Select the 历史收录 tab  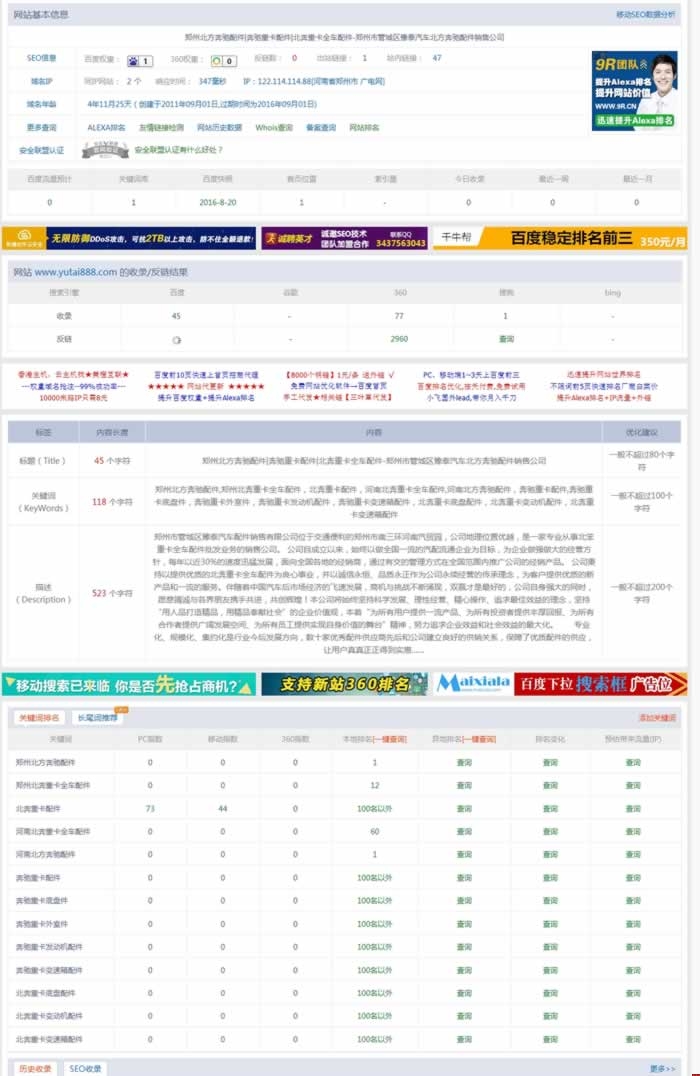[x=35, y=1068]
